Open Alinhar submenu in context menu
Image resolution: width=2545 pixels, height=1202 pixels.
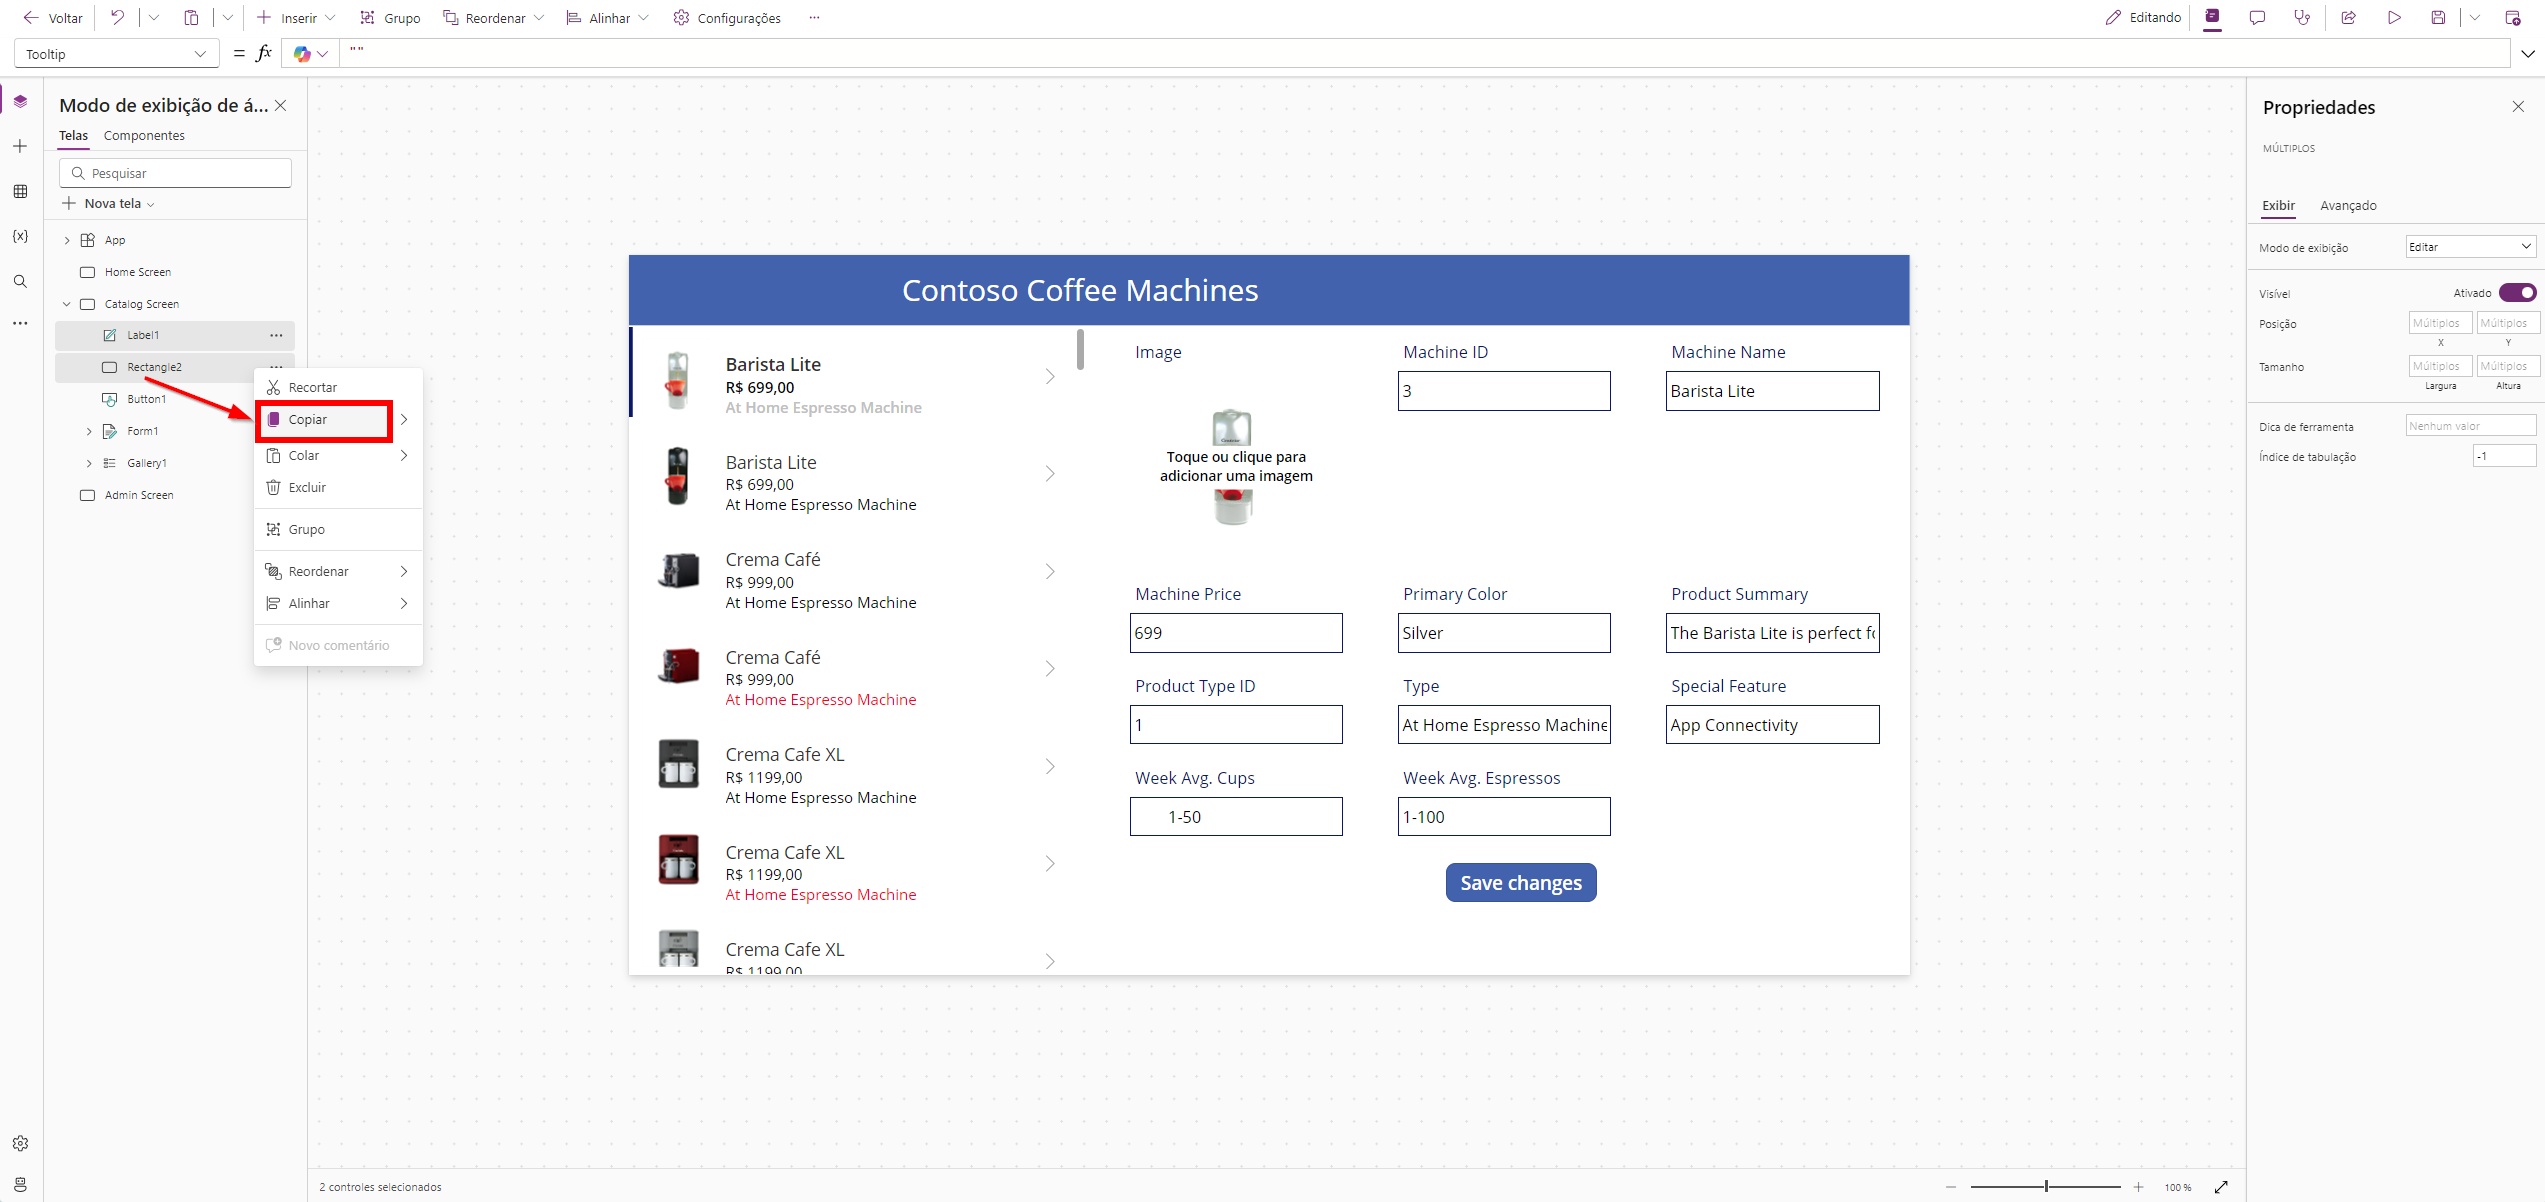point(338,603)
